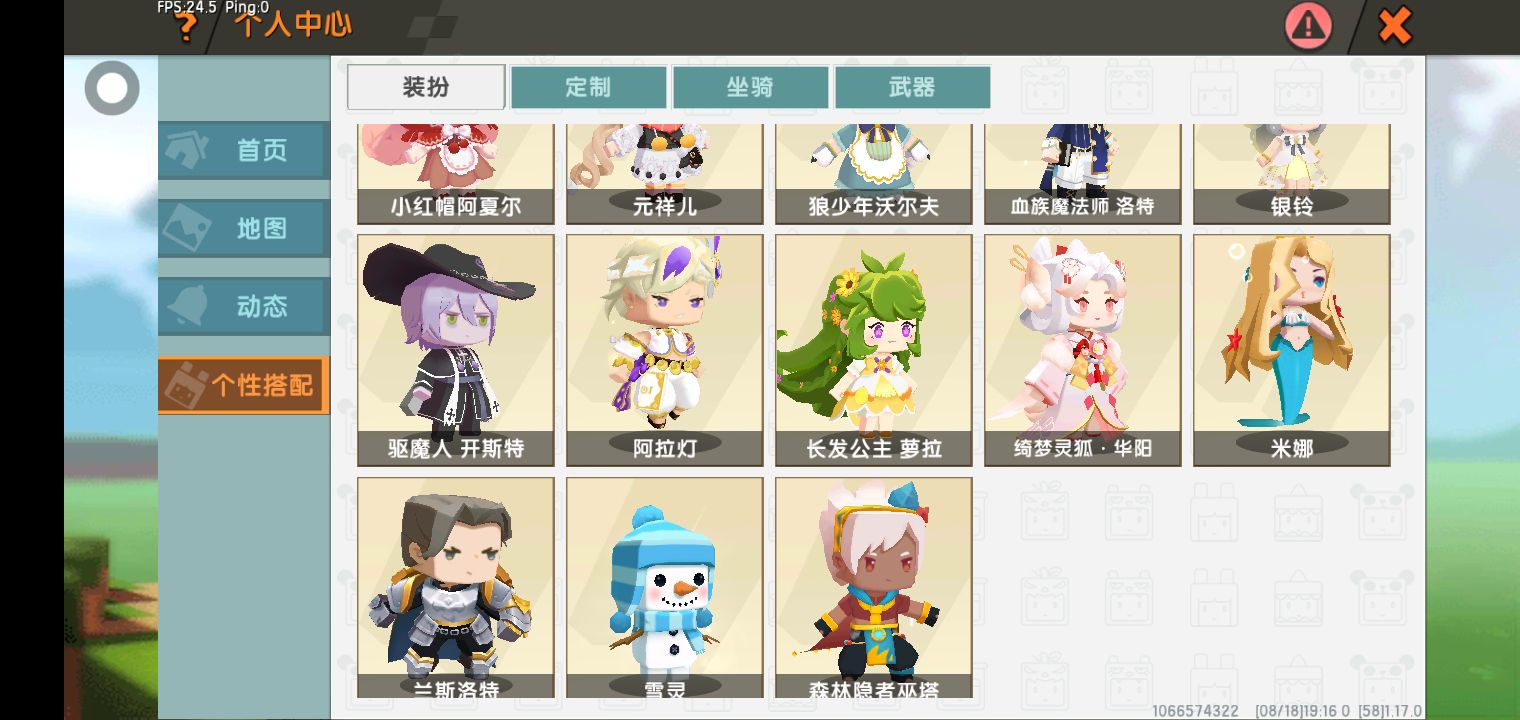Open 动态 notifications sidebar item
This screenshot has height=720, width=1520.
244,306
